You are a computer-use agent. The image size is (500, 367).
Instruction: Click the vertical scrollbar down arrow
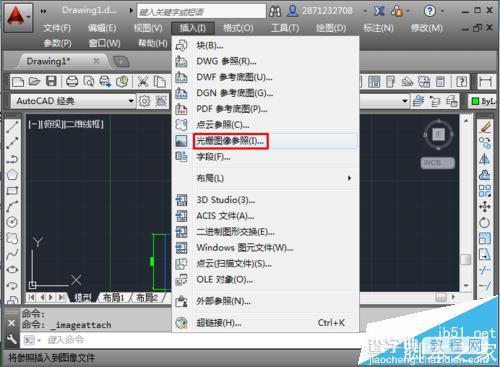(466, 286)
